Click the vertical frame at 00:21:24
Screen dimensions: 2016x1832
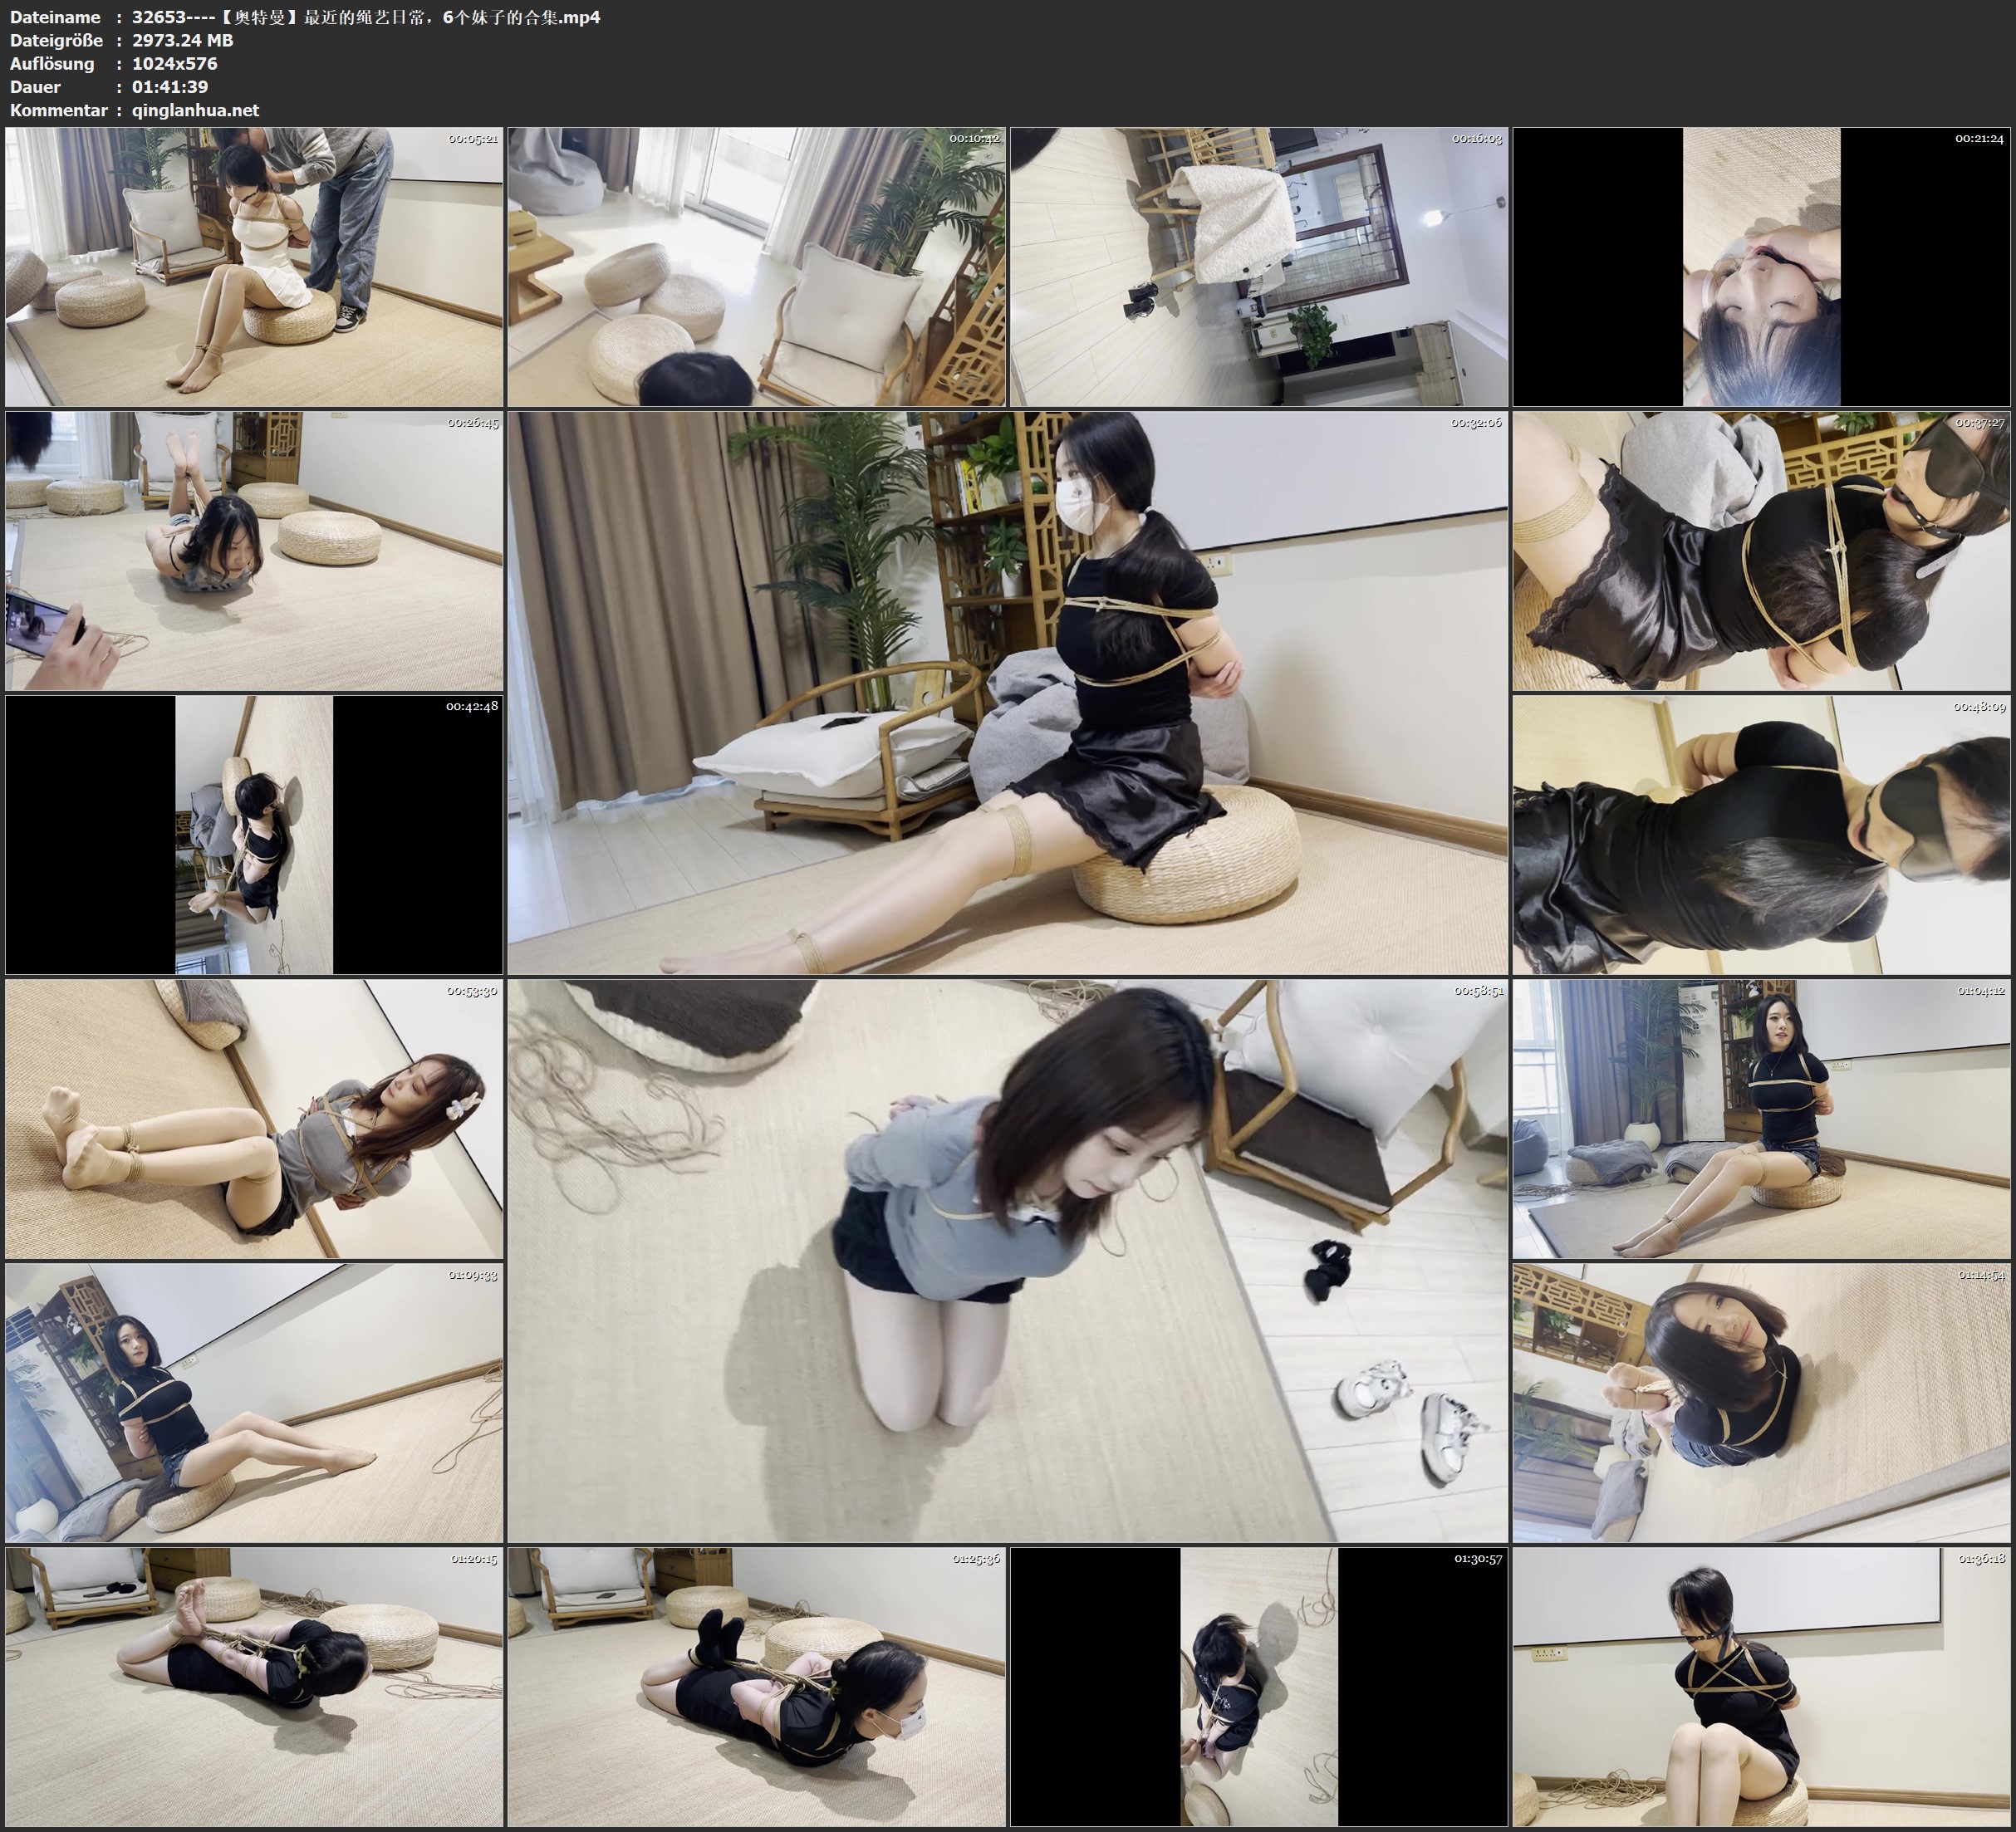pos(1761,266)
